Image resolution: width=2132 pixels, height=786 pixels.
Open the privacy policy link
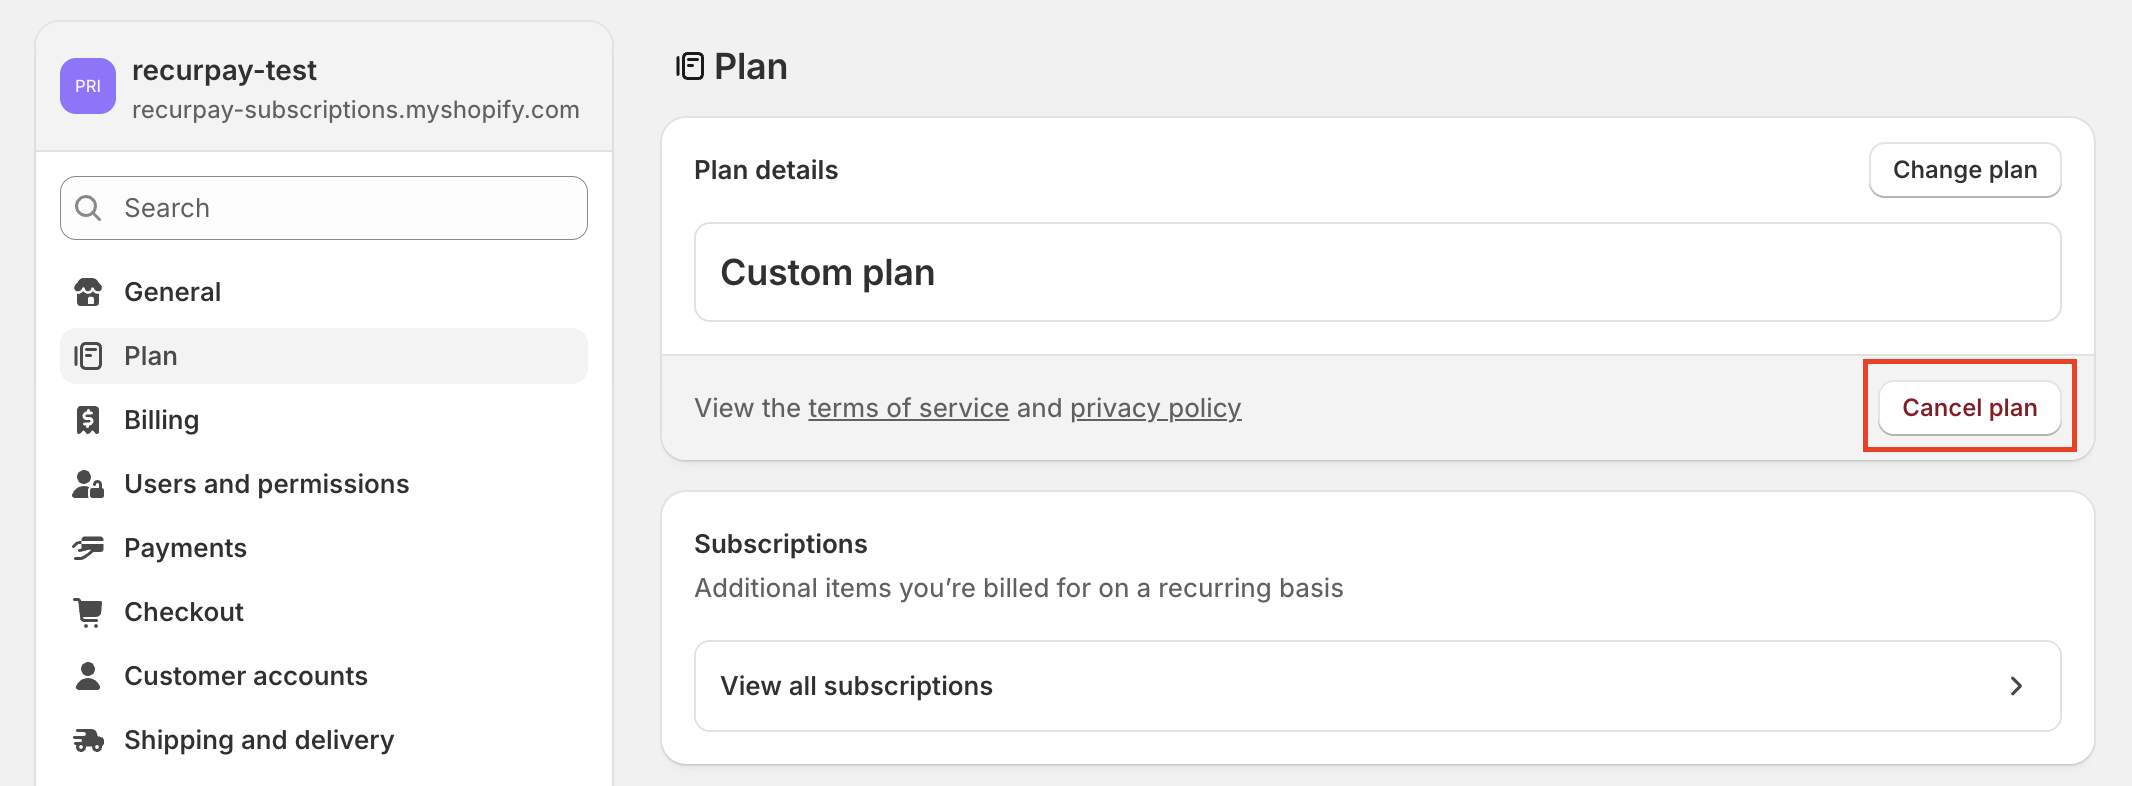(x=1156, y=408)
